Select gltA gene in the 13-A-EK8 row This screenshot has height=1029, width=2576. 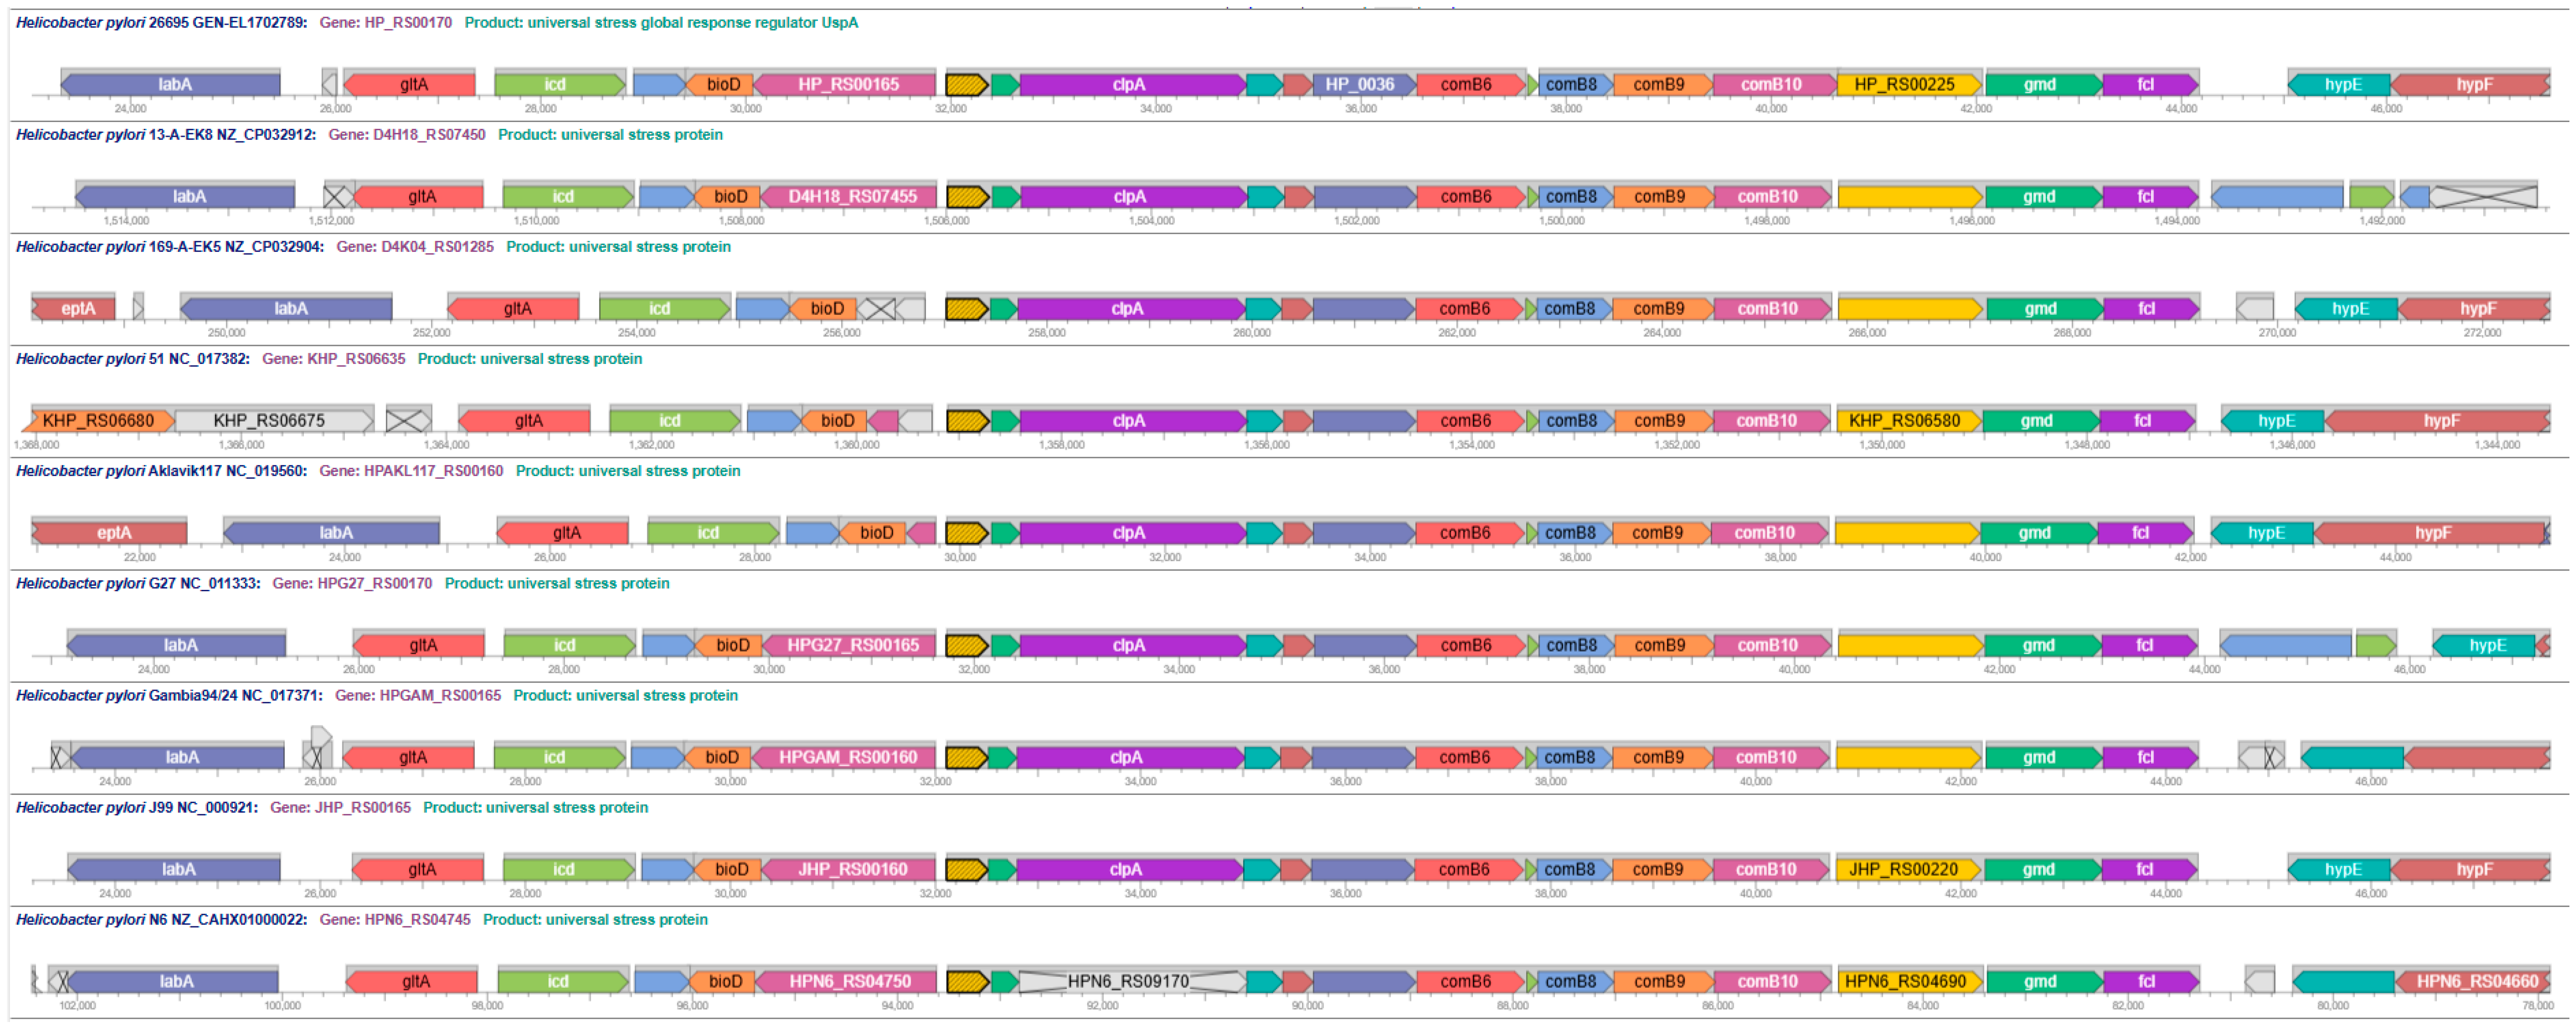(418, 197)
